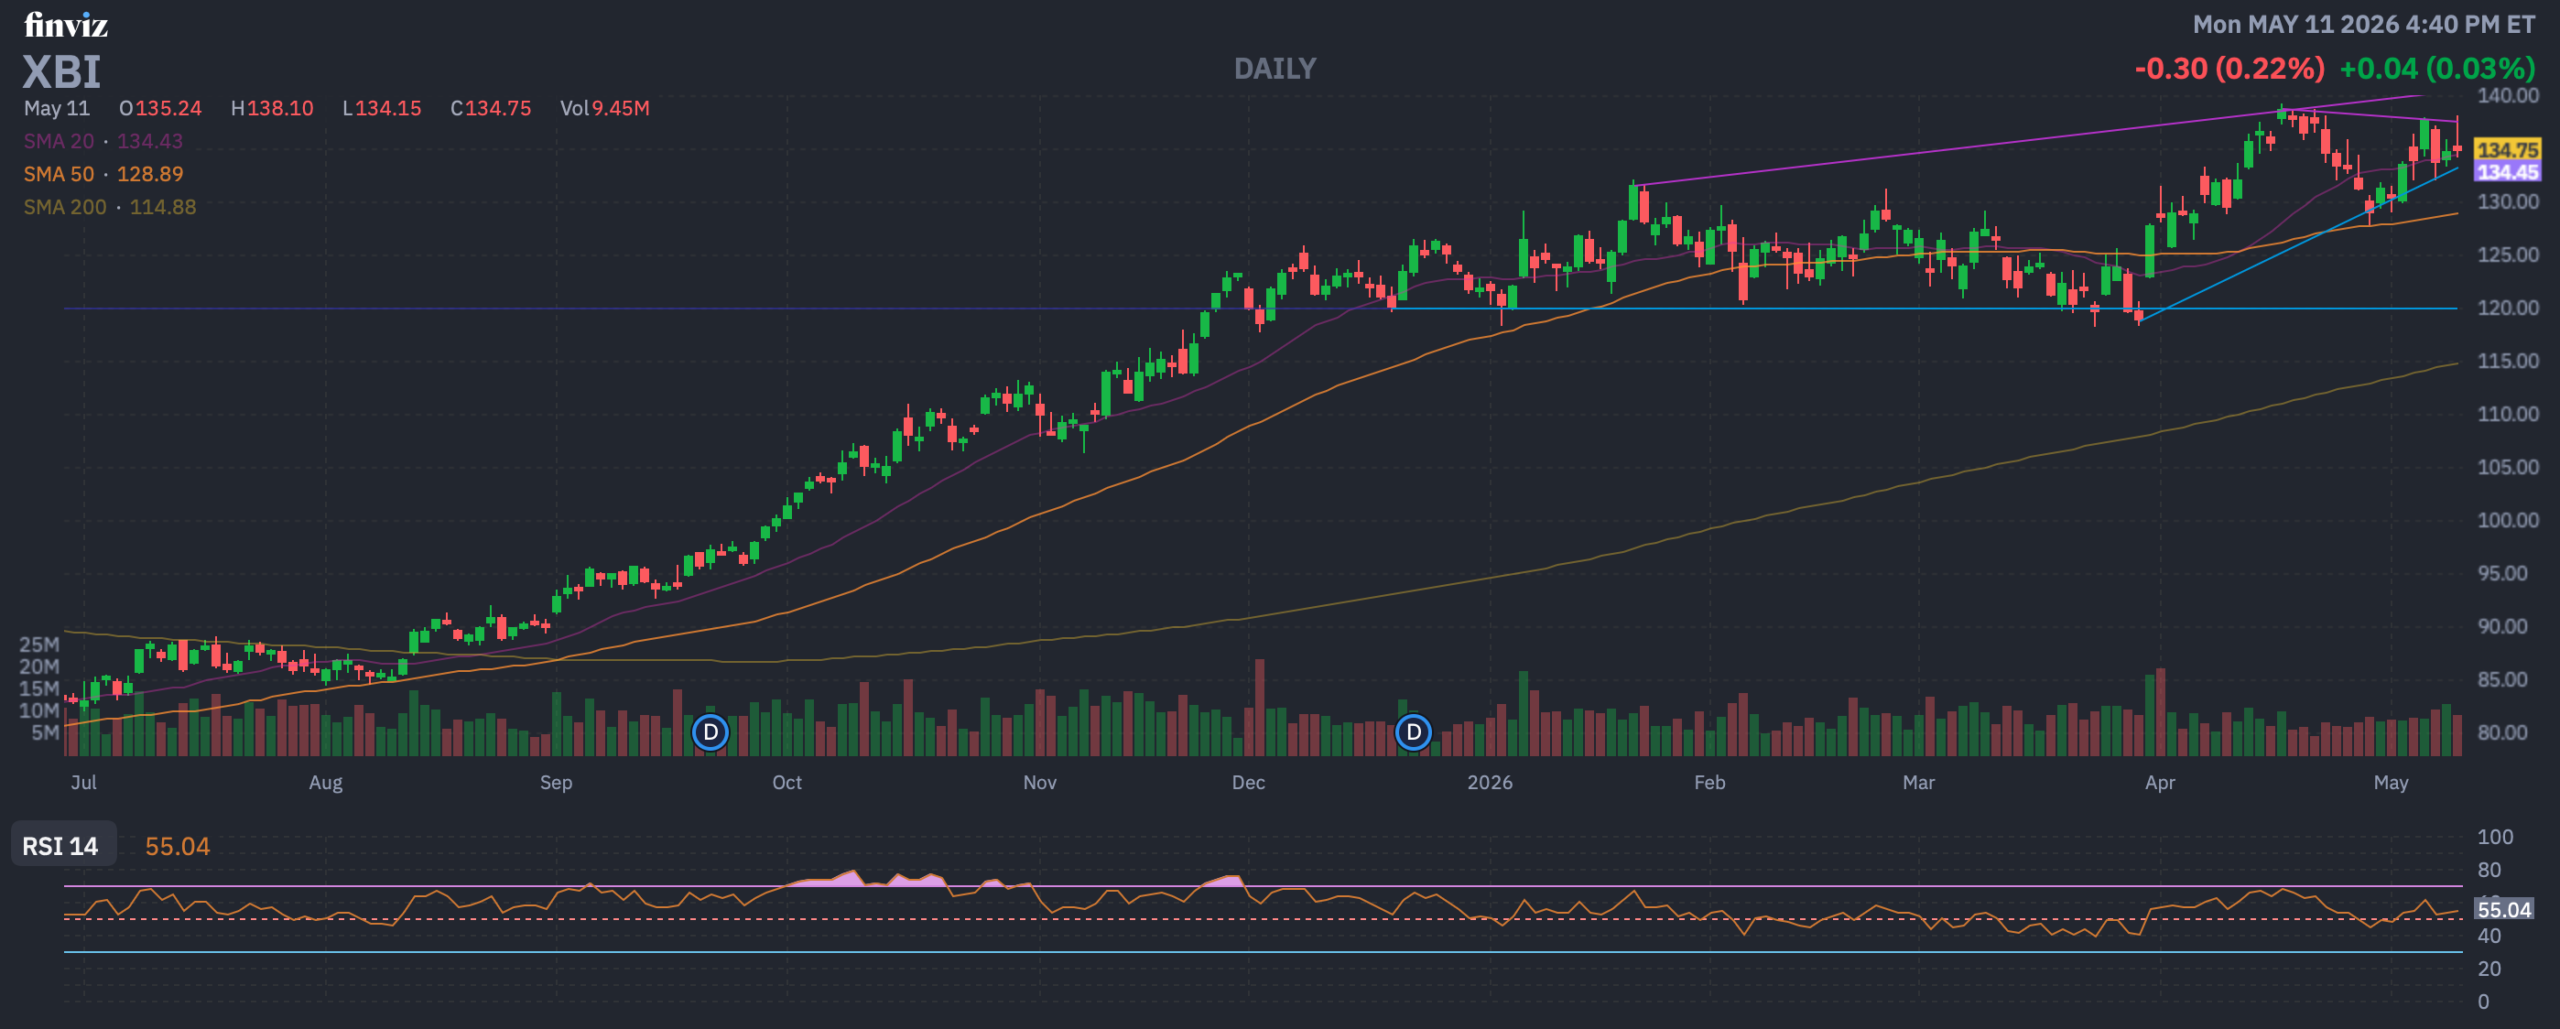Click the dividend marker near October
The height and width of the screenshot is (1029, 2560).
(x=710, y=732)
